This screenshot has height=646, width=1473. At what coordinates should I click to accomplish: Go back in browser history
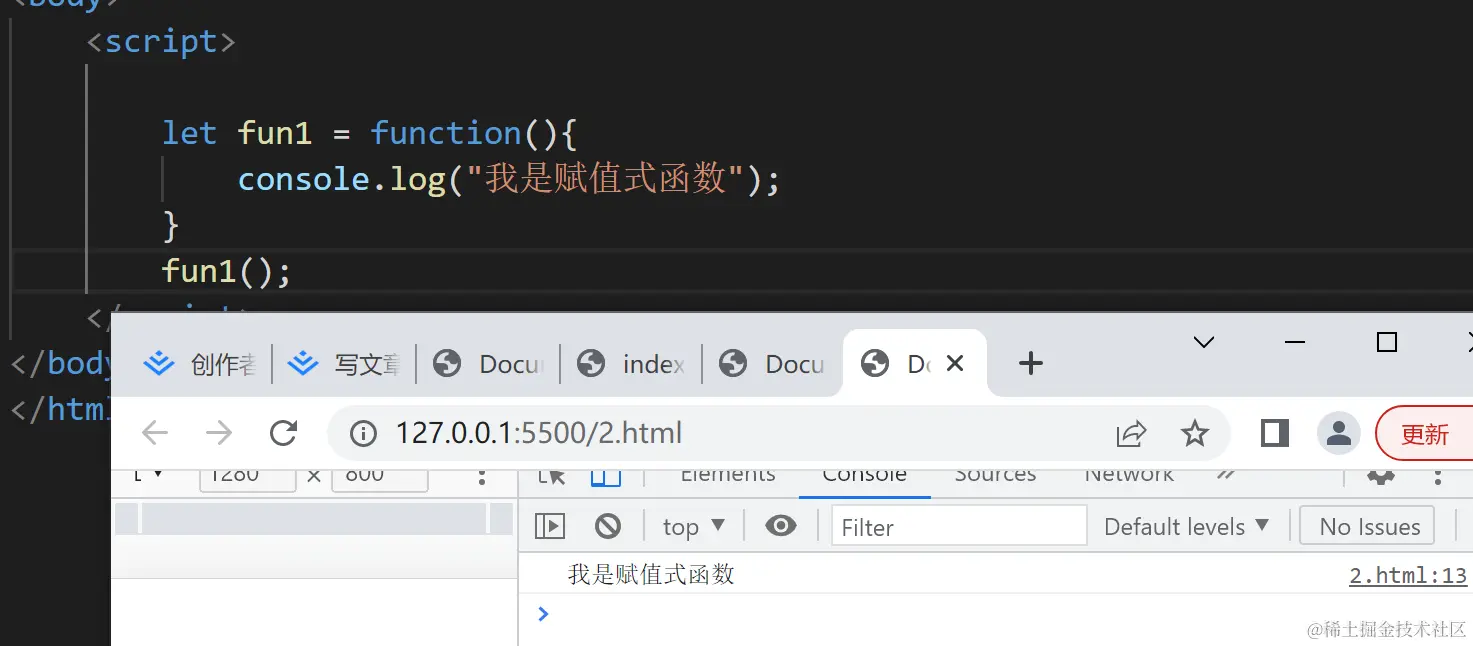[x=155, y=433]
